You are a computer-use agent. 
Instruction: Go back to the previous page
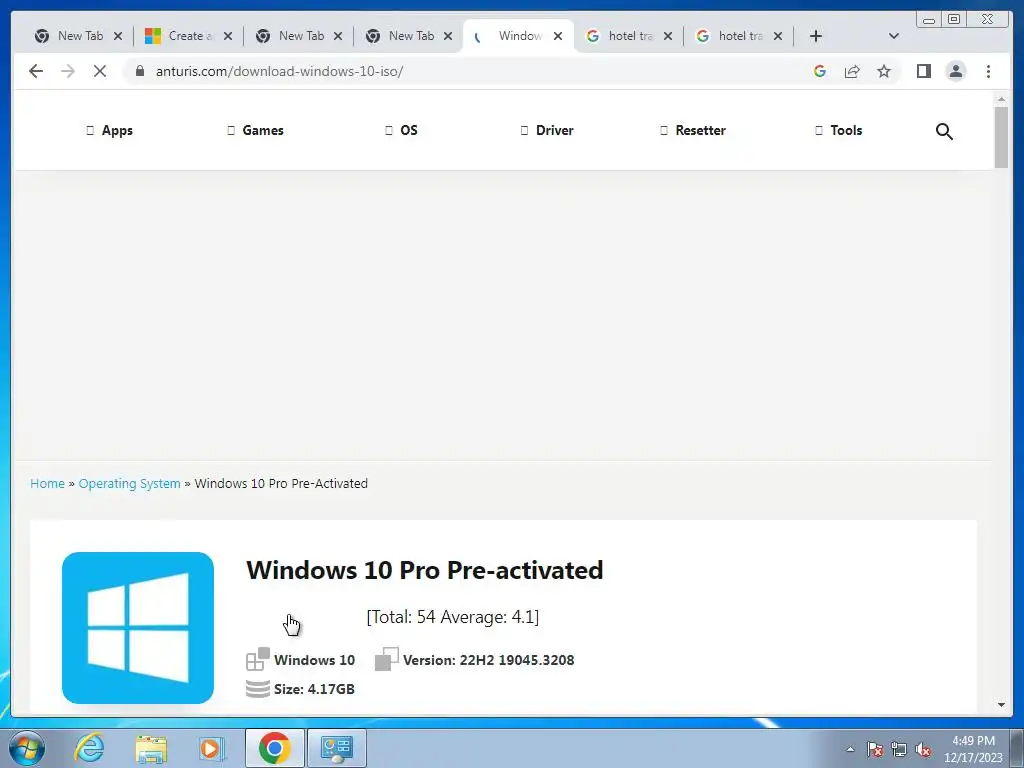36,71
